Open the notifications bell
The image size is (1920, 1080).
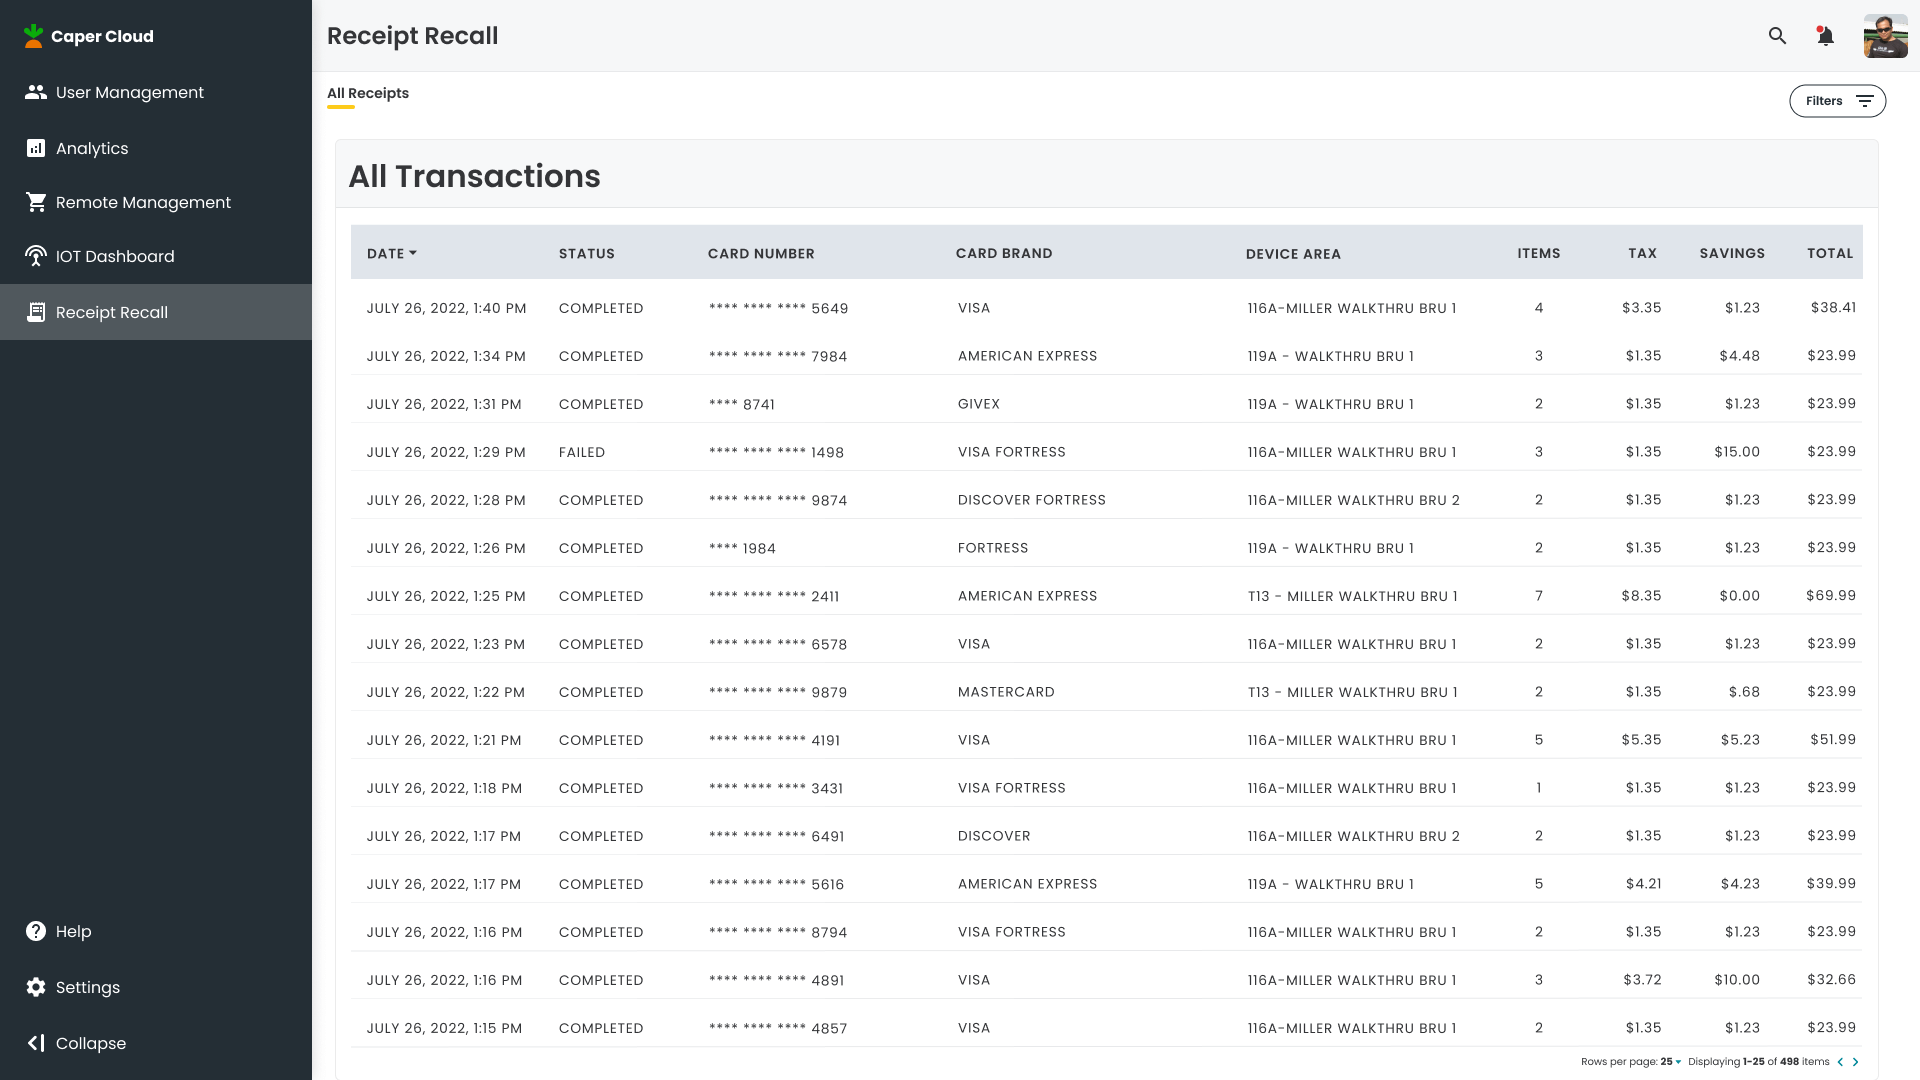1825,36
